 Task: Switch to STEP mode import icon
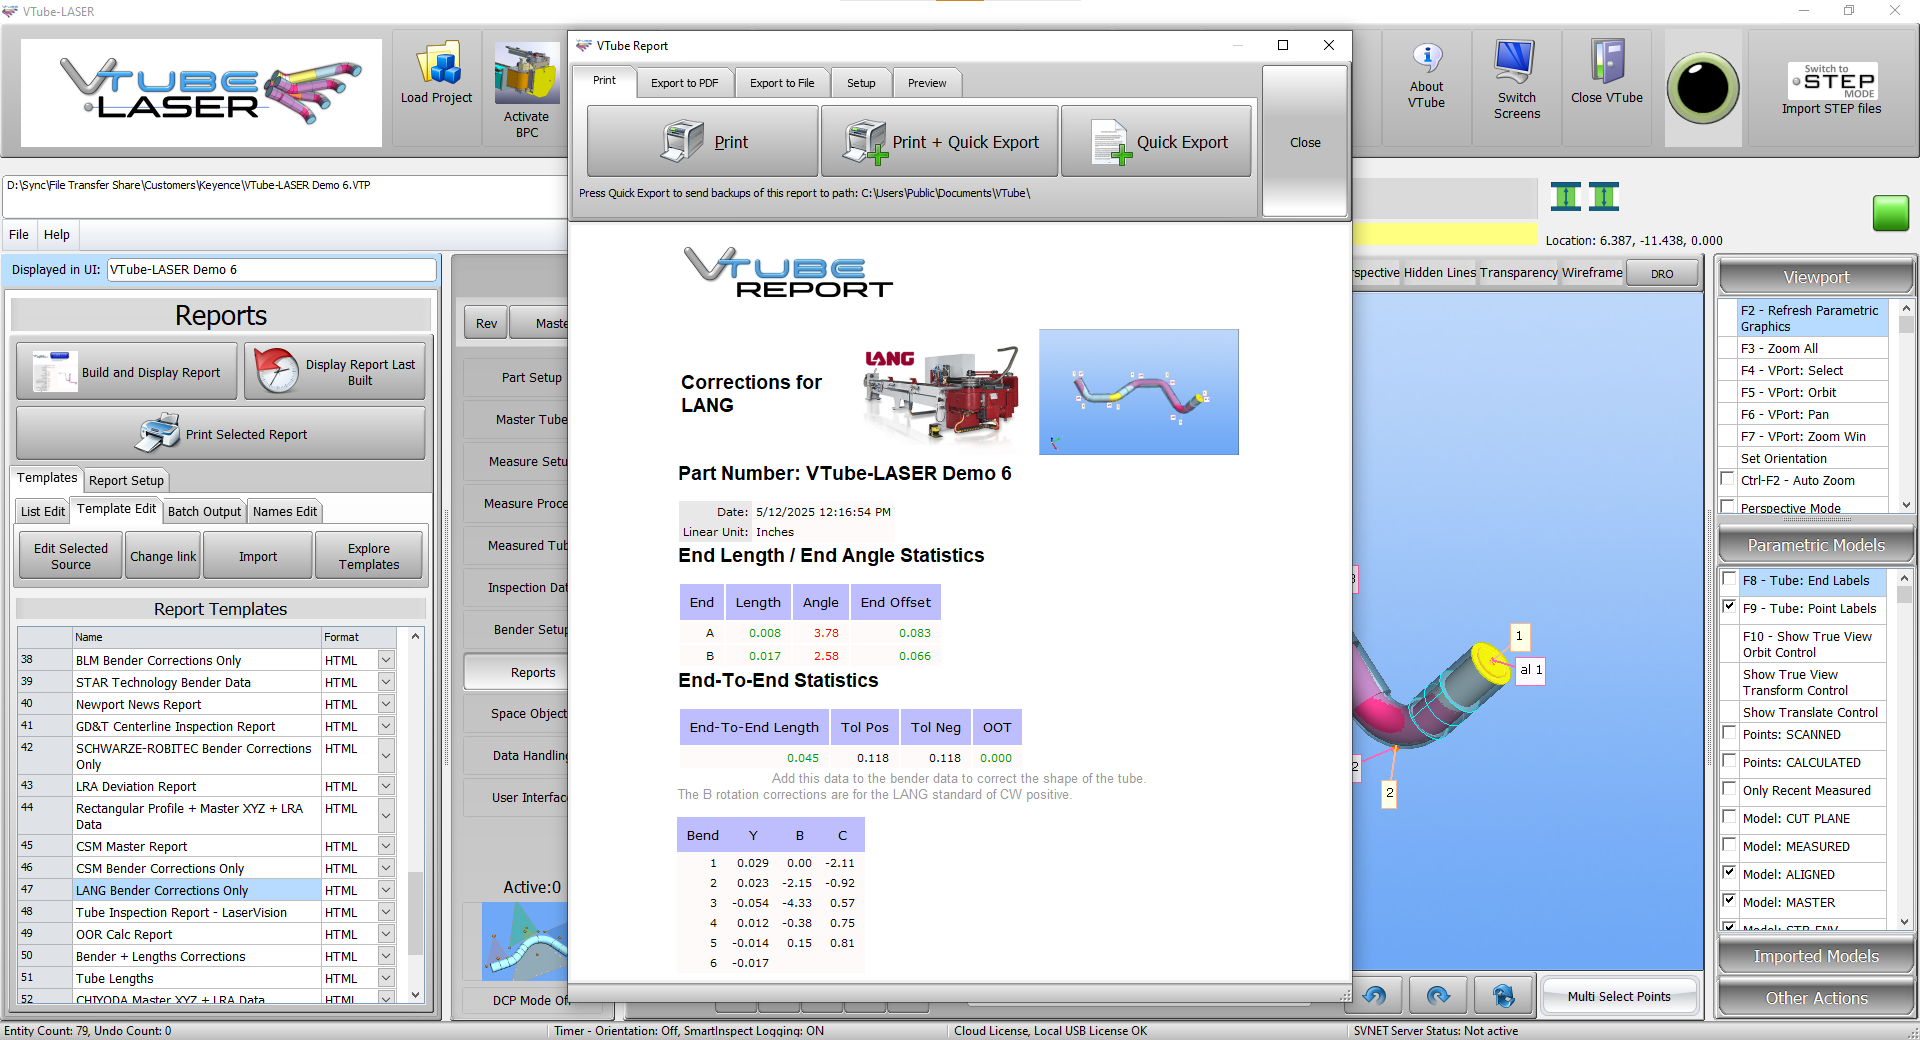coord(1832,81)
